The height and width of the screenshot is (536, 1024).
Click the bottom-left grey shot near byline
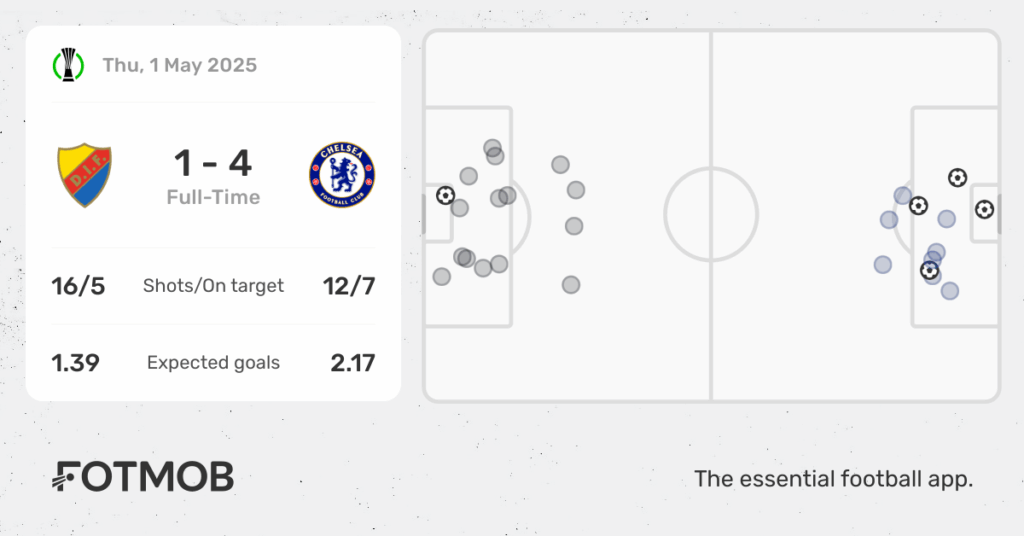pos(441,277)
